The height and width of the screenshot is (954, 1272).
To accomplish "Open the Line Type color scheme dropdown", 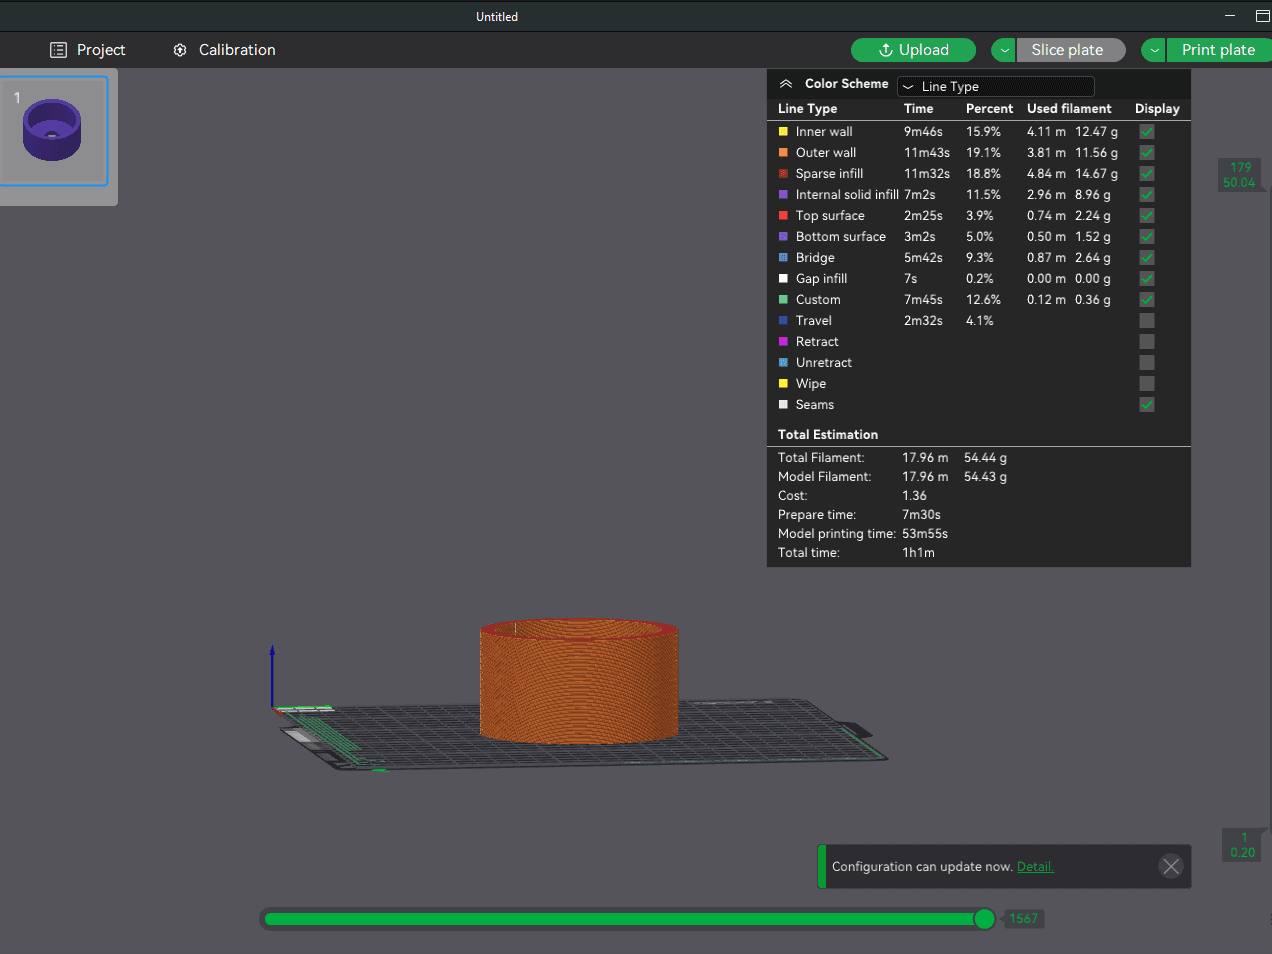I will [996, 87].
